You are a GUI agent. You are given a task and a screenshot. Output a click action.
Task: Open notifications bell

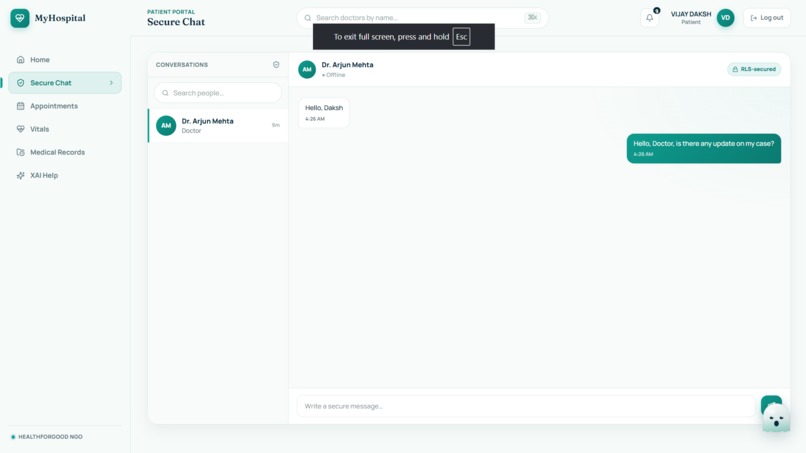click(650, 17)
